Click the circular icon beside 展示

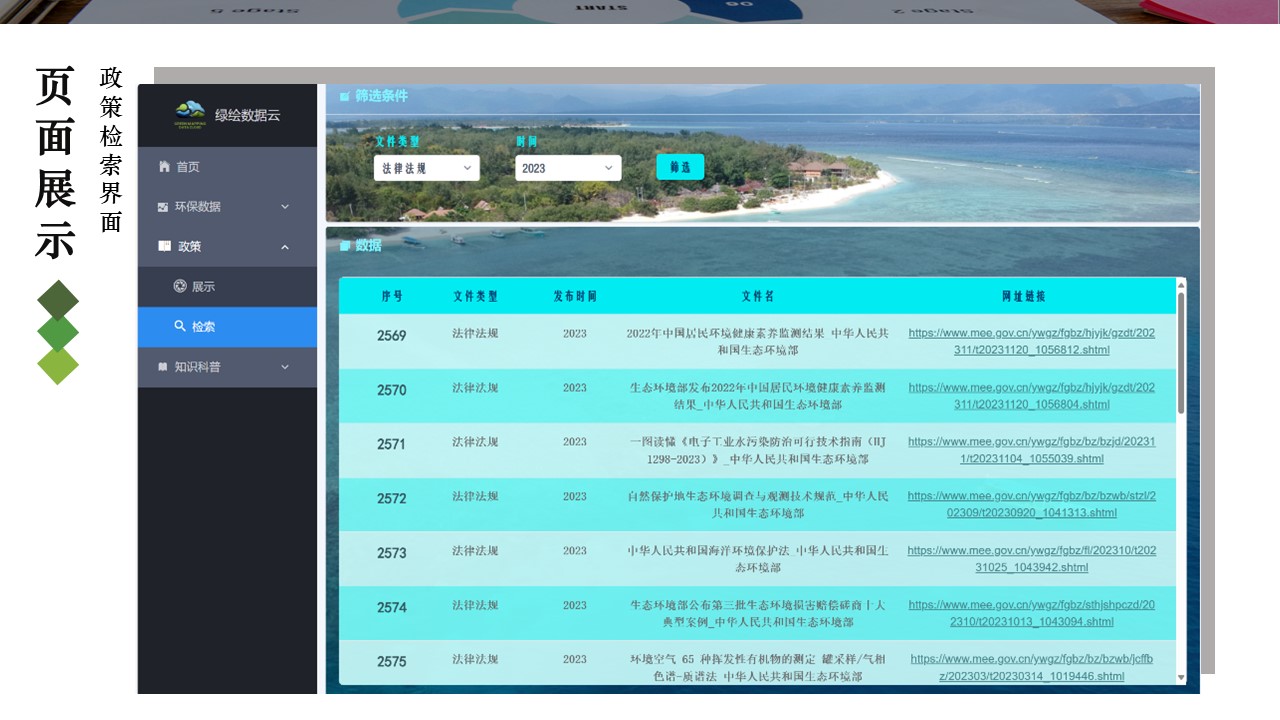[x=180, y=286]
